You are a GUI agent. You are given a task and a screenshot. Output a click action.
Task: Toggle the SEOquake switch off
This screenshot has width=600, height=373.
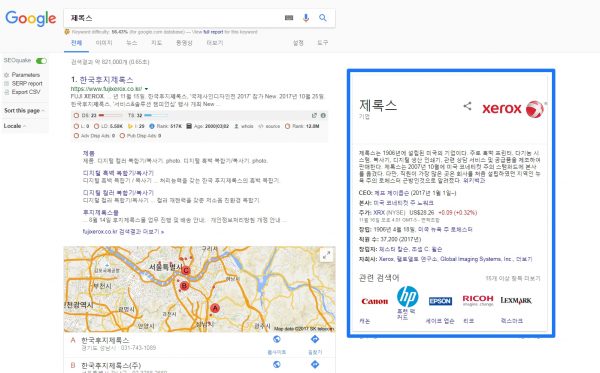pyautogui.click(x=41, y=61)
